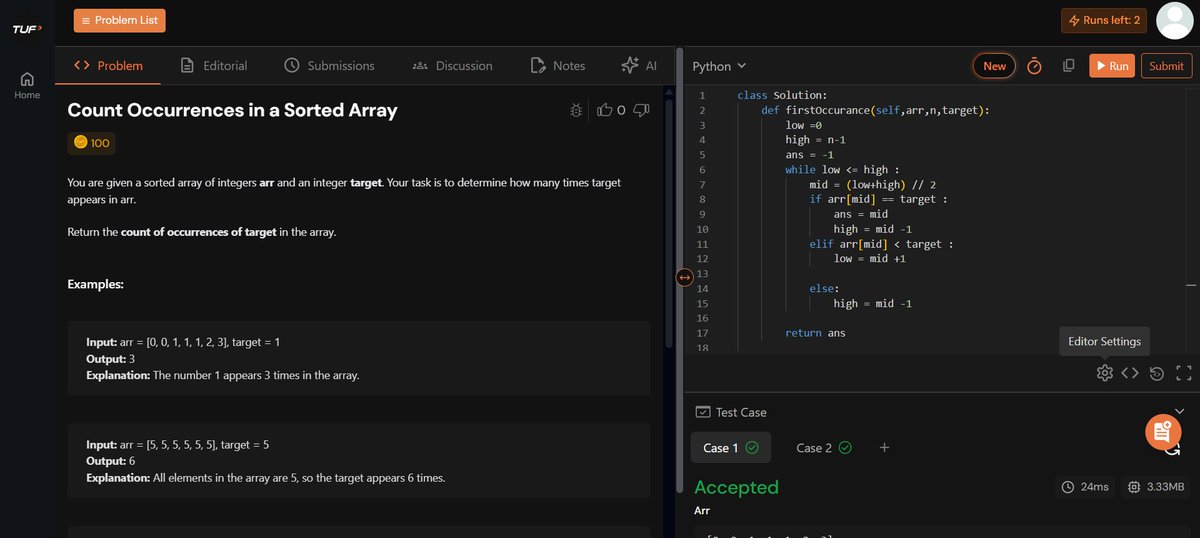Click line number 13 in gutter
The height and width of the screenshot is (538, 1200).
(x=701, y=274)
